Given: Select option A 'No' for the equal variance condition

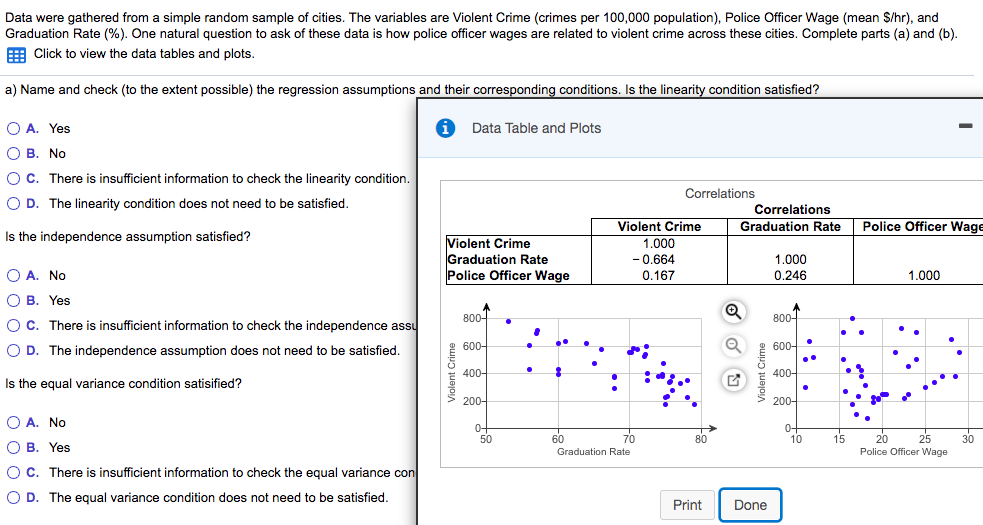Looking at the screenshot, I should [13, 422].
